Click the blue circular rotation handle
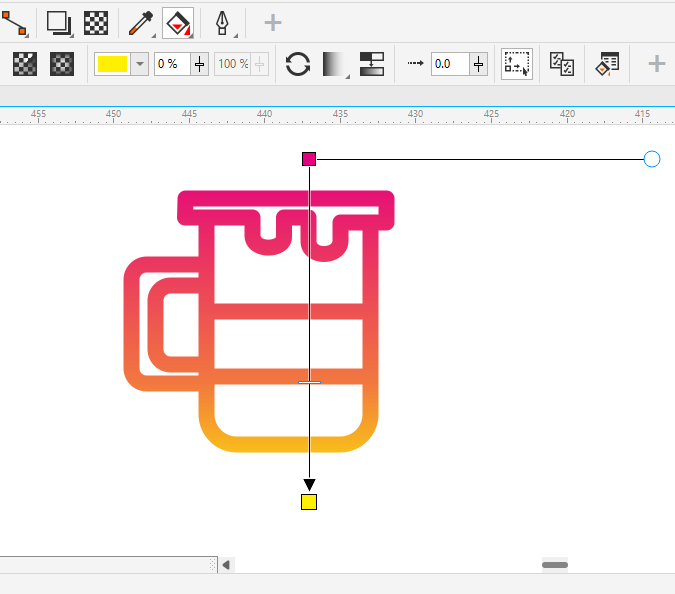 pyautogui.click(x=652, y=159)
